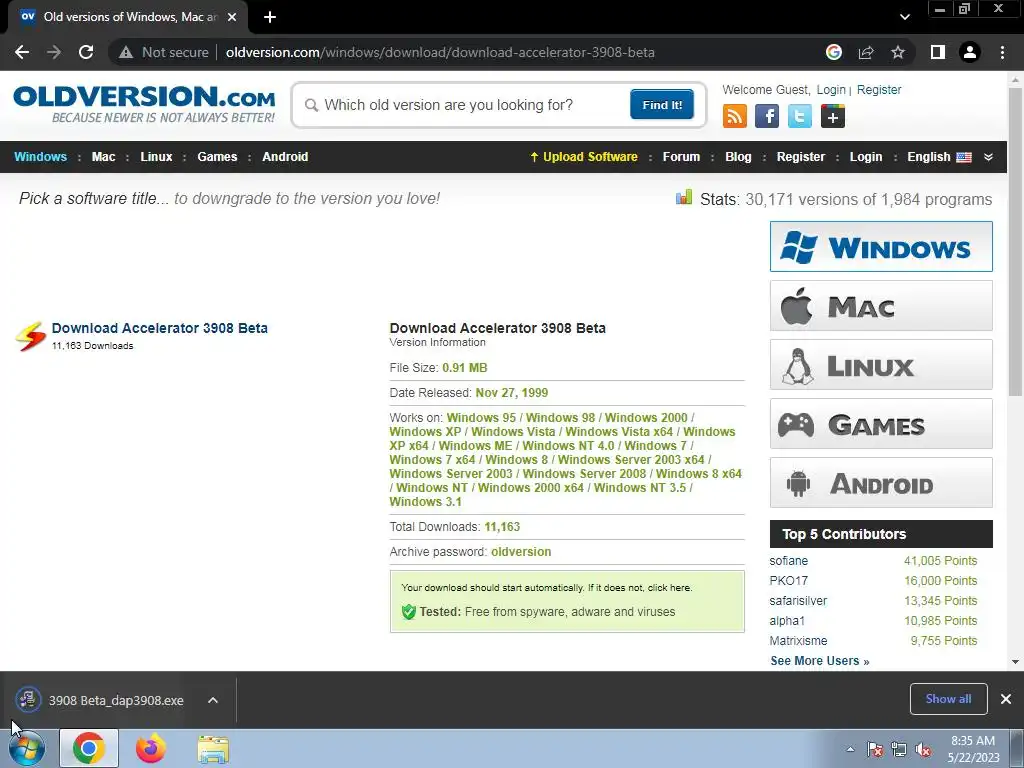
Task: Open Blog in navigation bar
Action: pos(738,157)
